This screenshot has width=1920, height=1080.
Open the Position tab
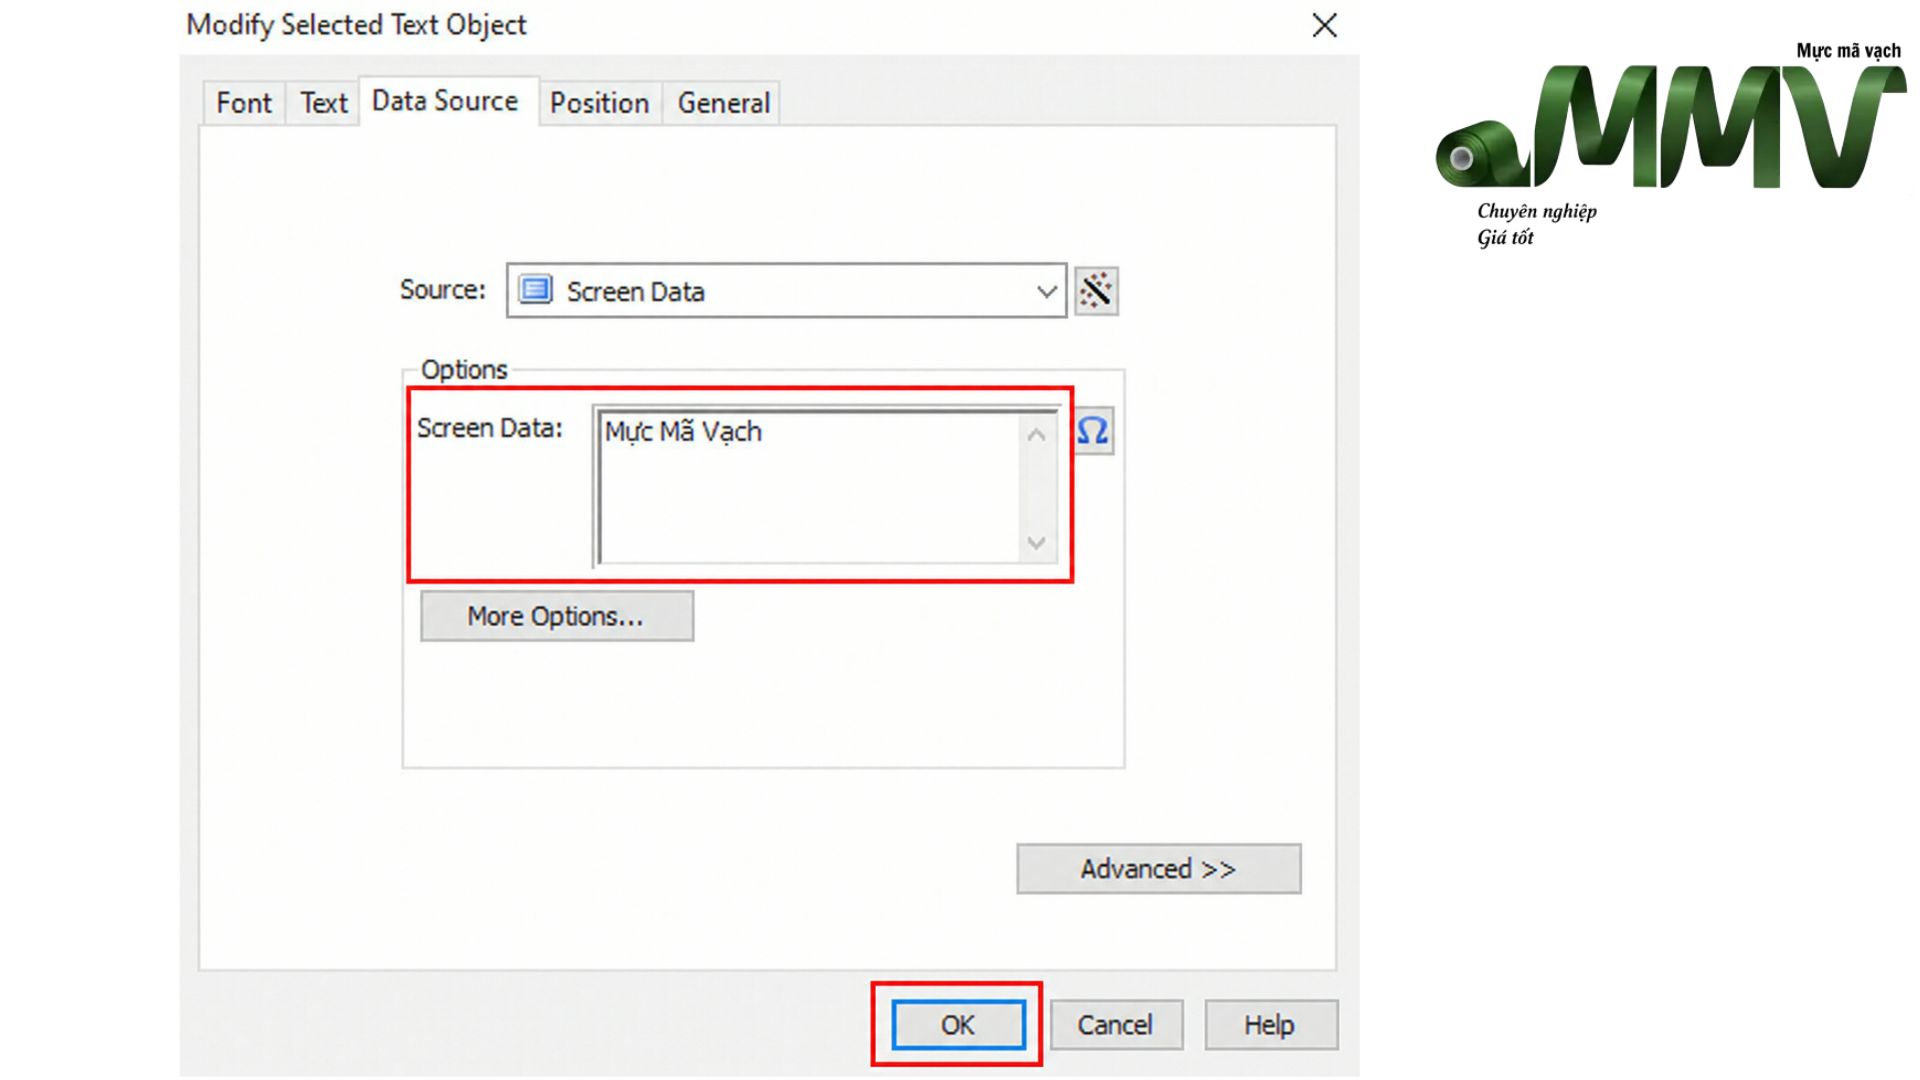tap(600, 103)
